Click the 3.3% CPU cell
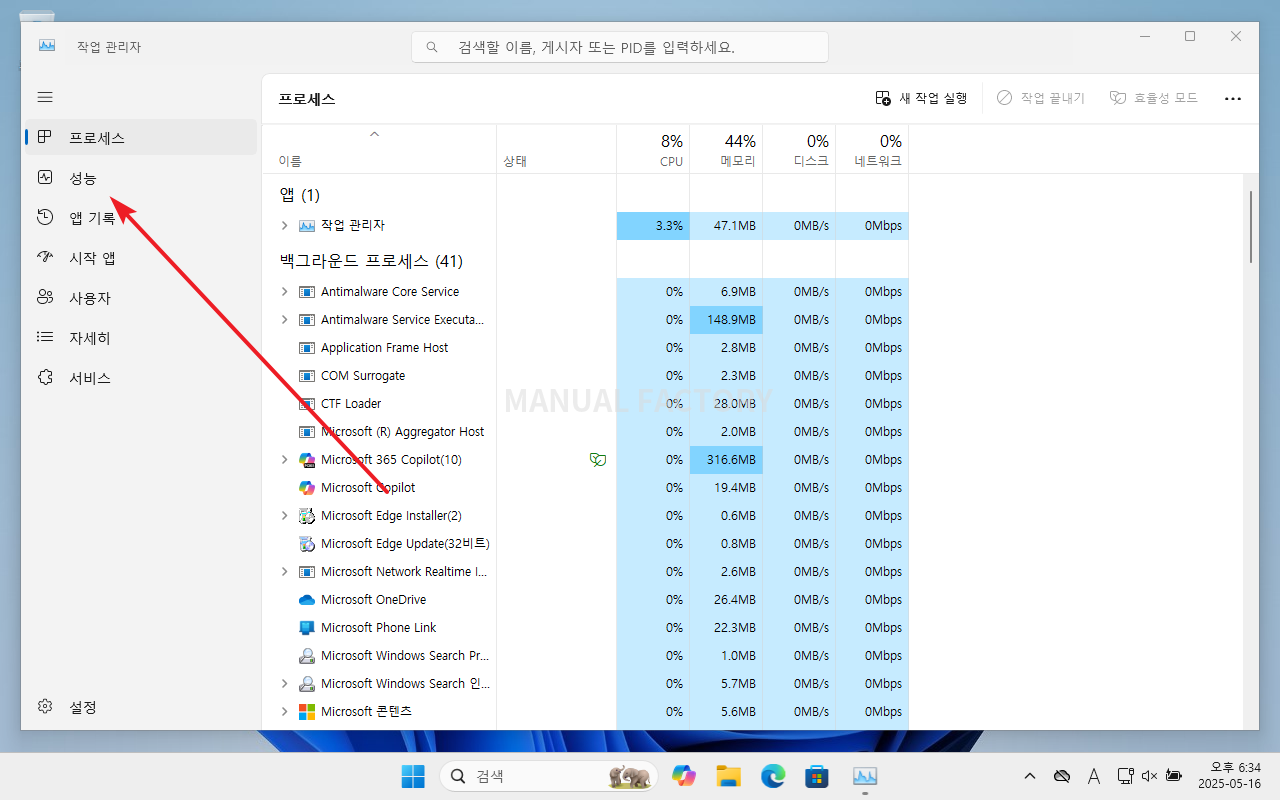The width and height of the screenshot is (1280, 800). pyautogui.click(x=653, y=226)
